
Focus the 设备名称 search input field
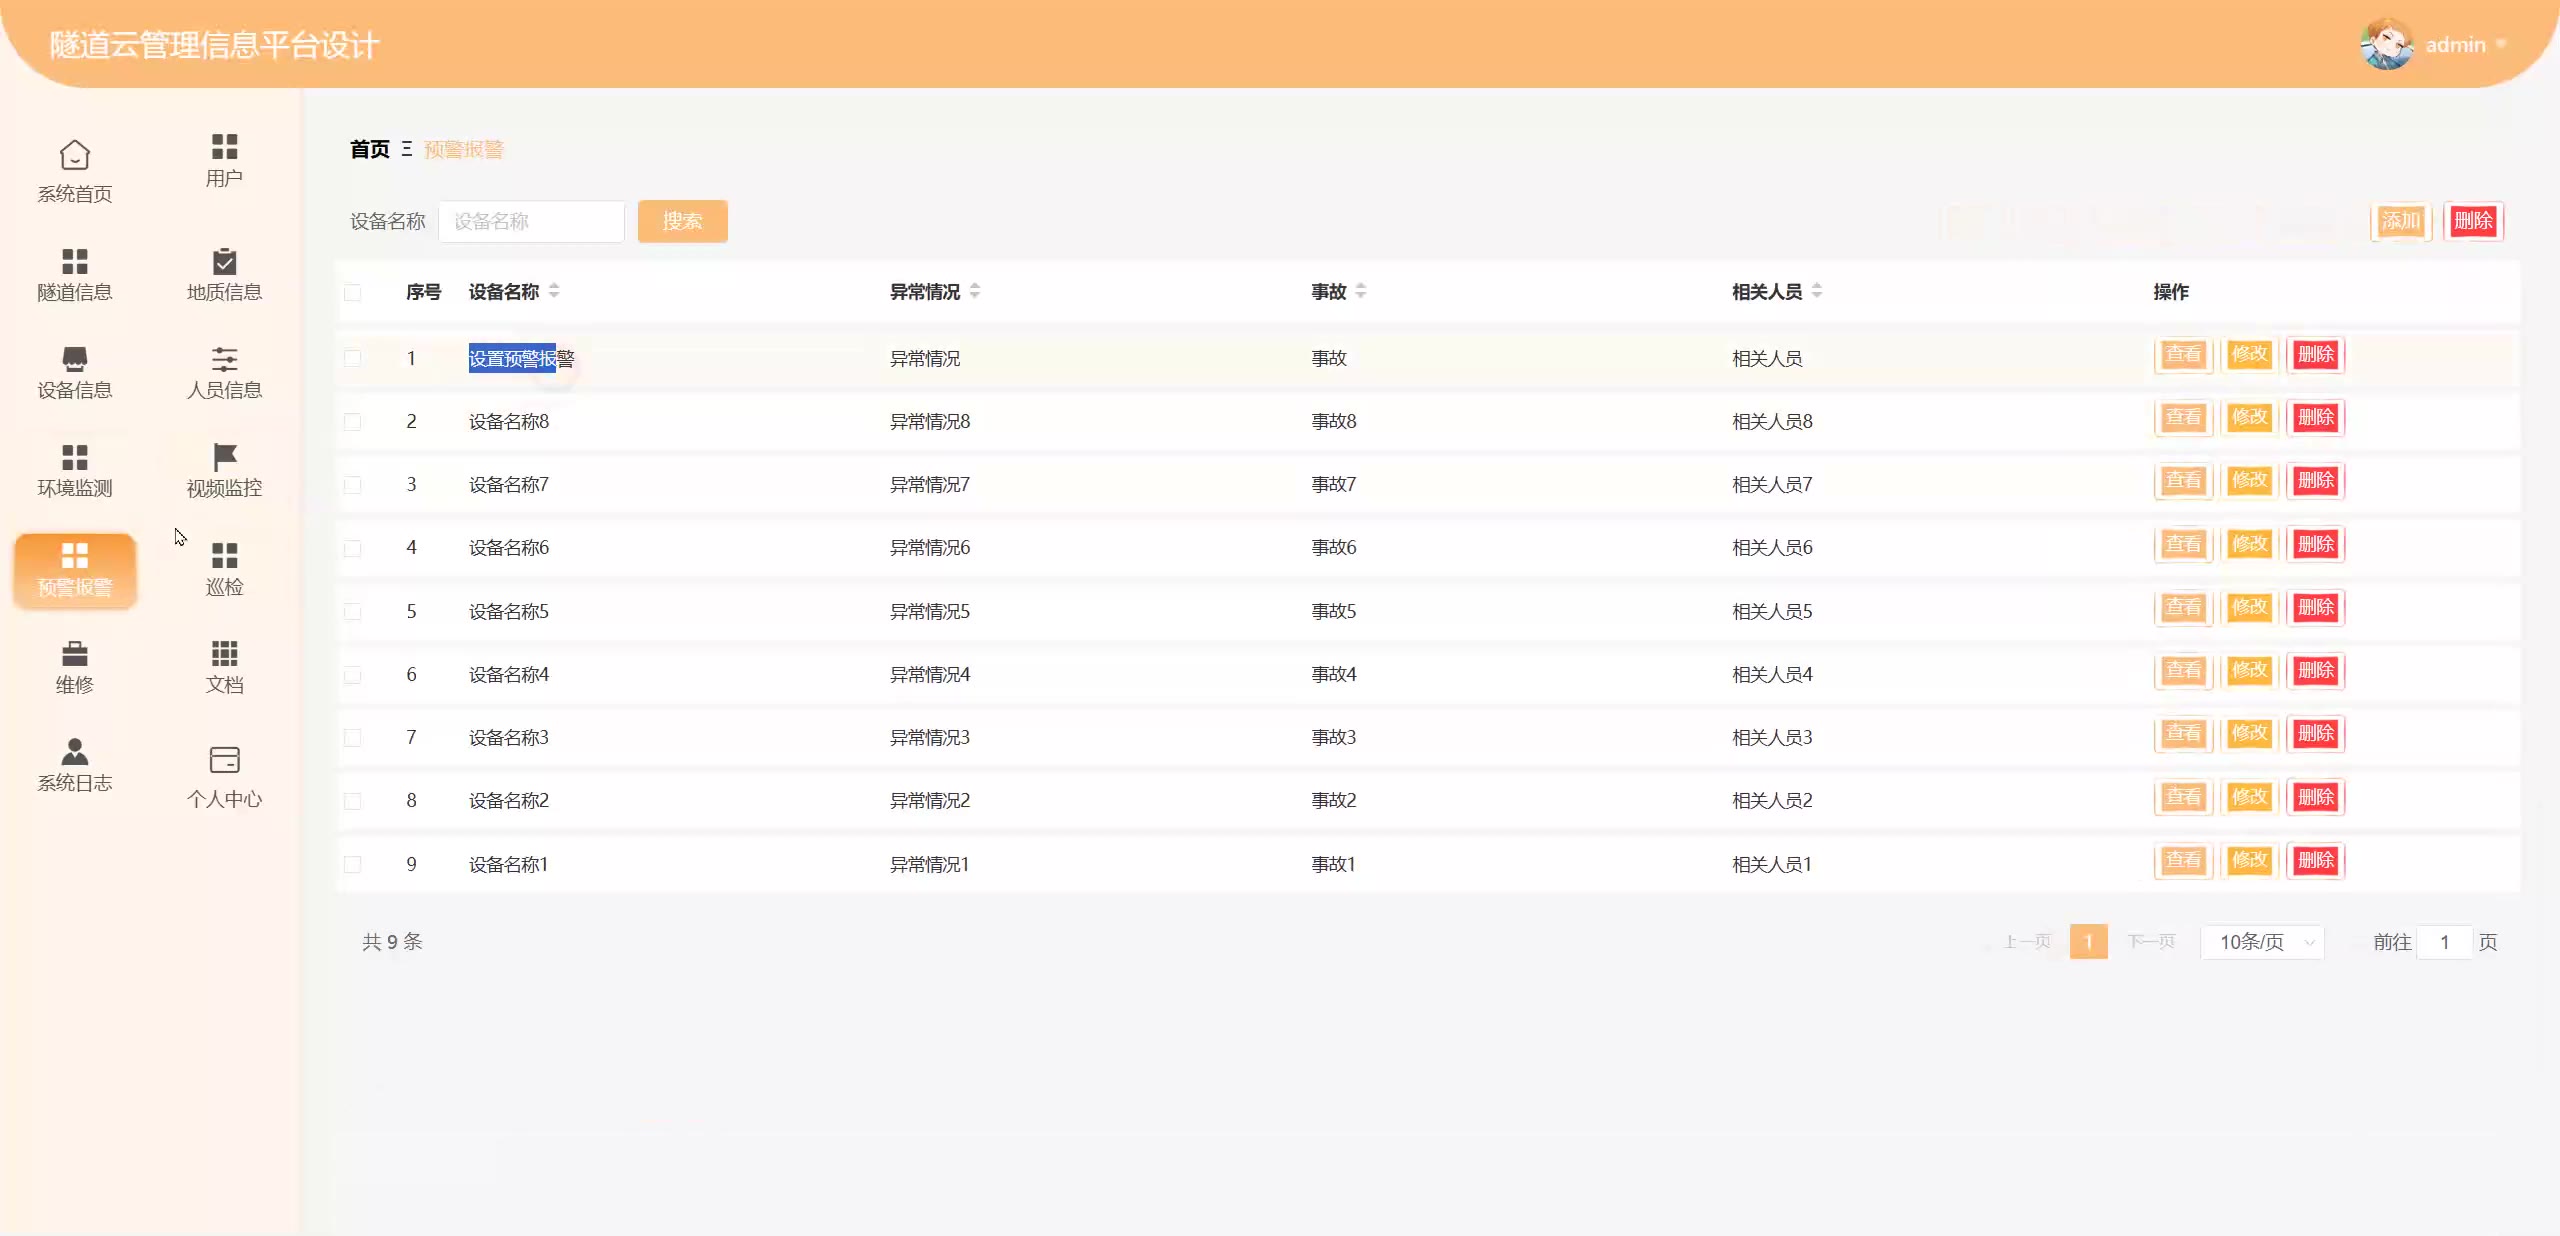click(531, 221)
